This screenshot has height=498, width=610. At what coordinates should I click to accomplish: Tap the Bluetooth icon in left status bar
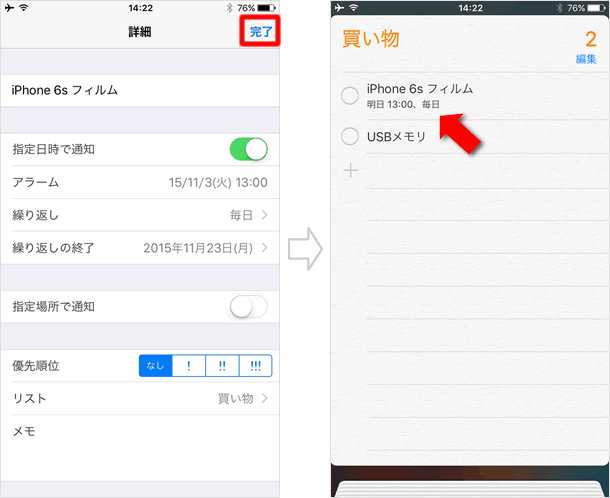coord(230,8)
